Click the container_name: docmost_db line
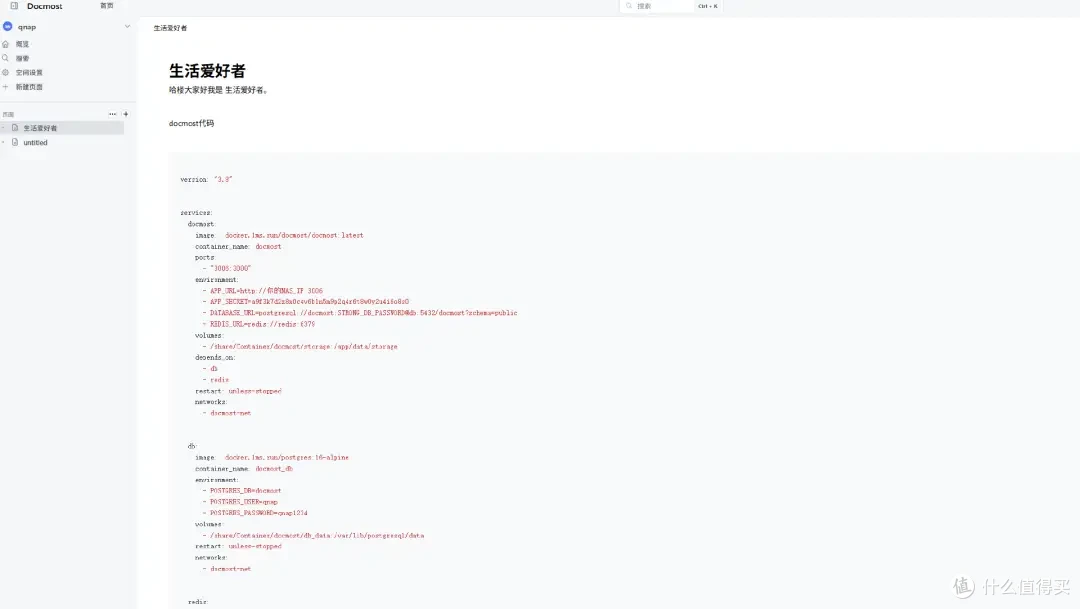1080x609 pixels. click(243, 468)
